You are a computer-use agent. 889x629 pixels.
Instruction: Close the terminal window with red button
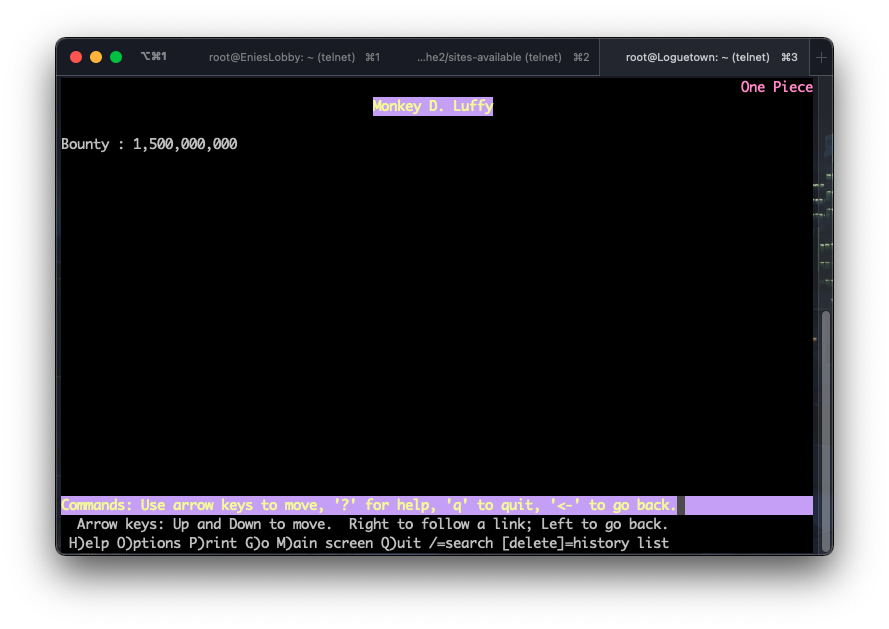[x=76, y=57]
